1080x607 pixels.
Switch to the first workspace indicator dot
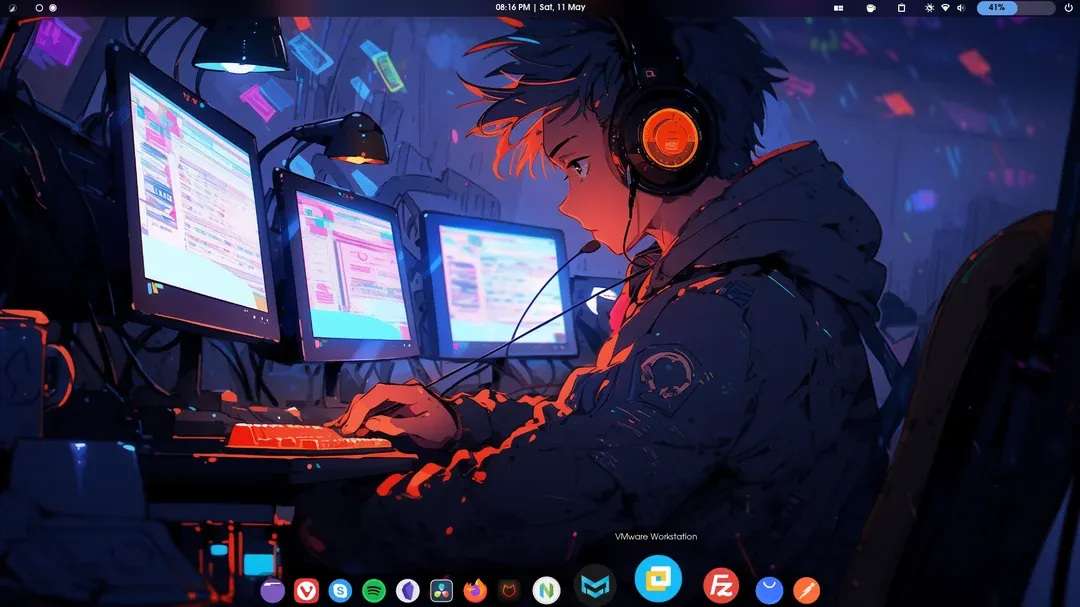coord(39,8)
